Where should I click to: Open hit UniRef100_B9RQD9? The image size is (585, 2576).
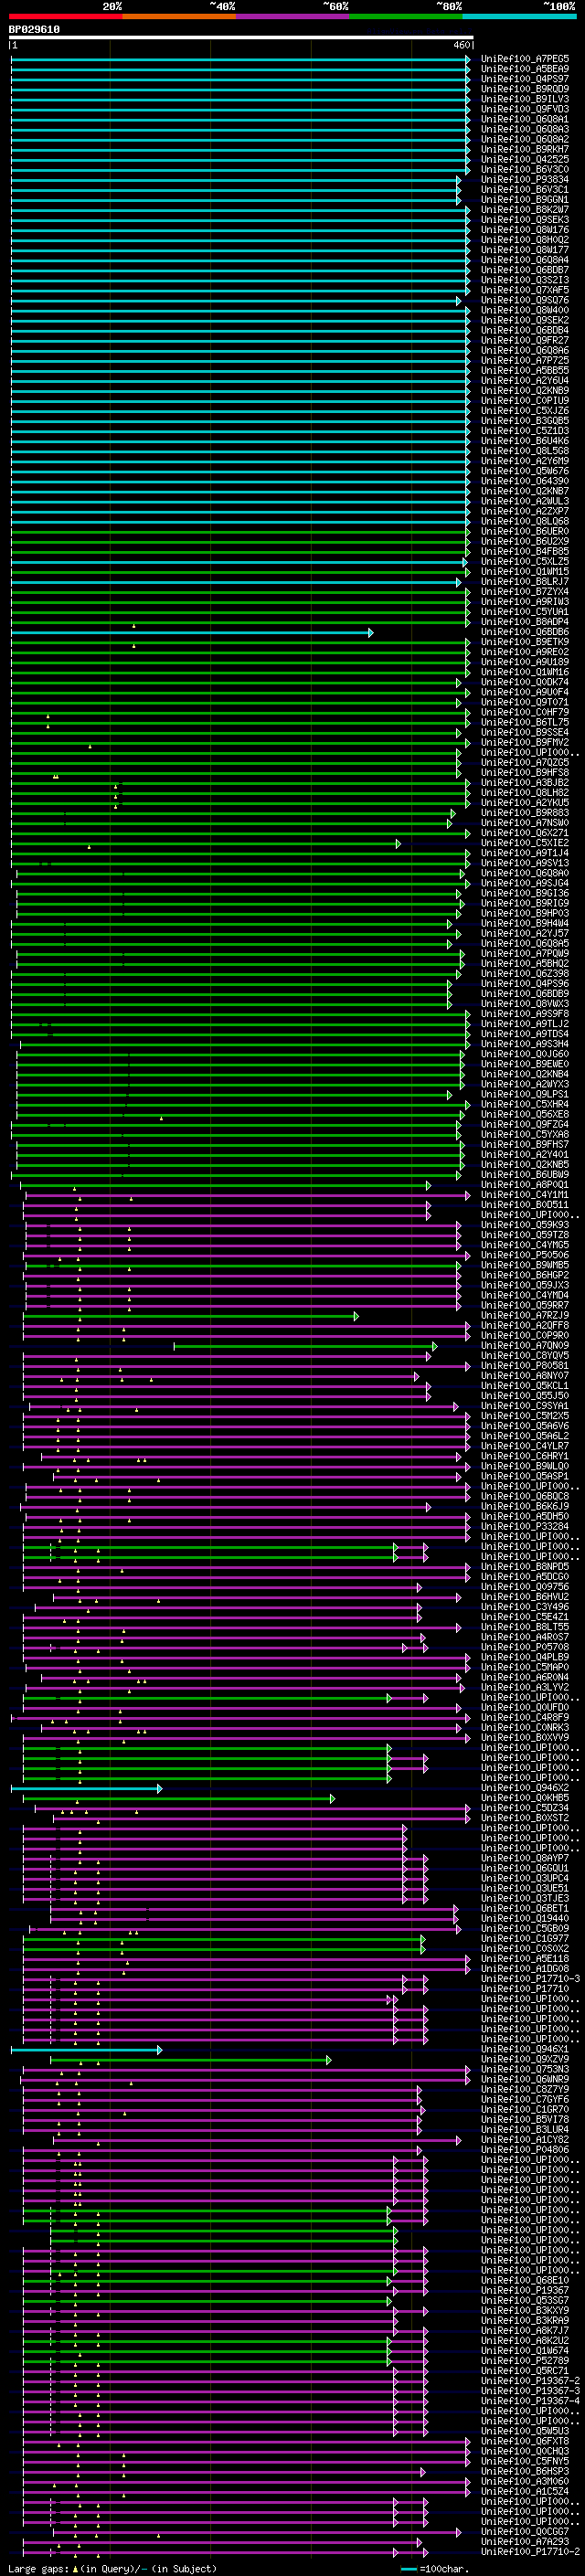[525, 90]
